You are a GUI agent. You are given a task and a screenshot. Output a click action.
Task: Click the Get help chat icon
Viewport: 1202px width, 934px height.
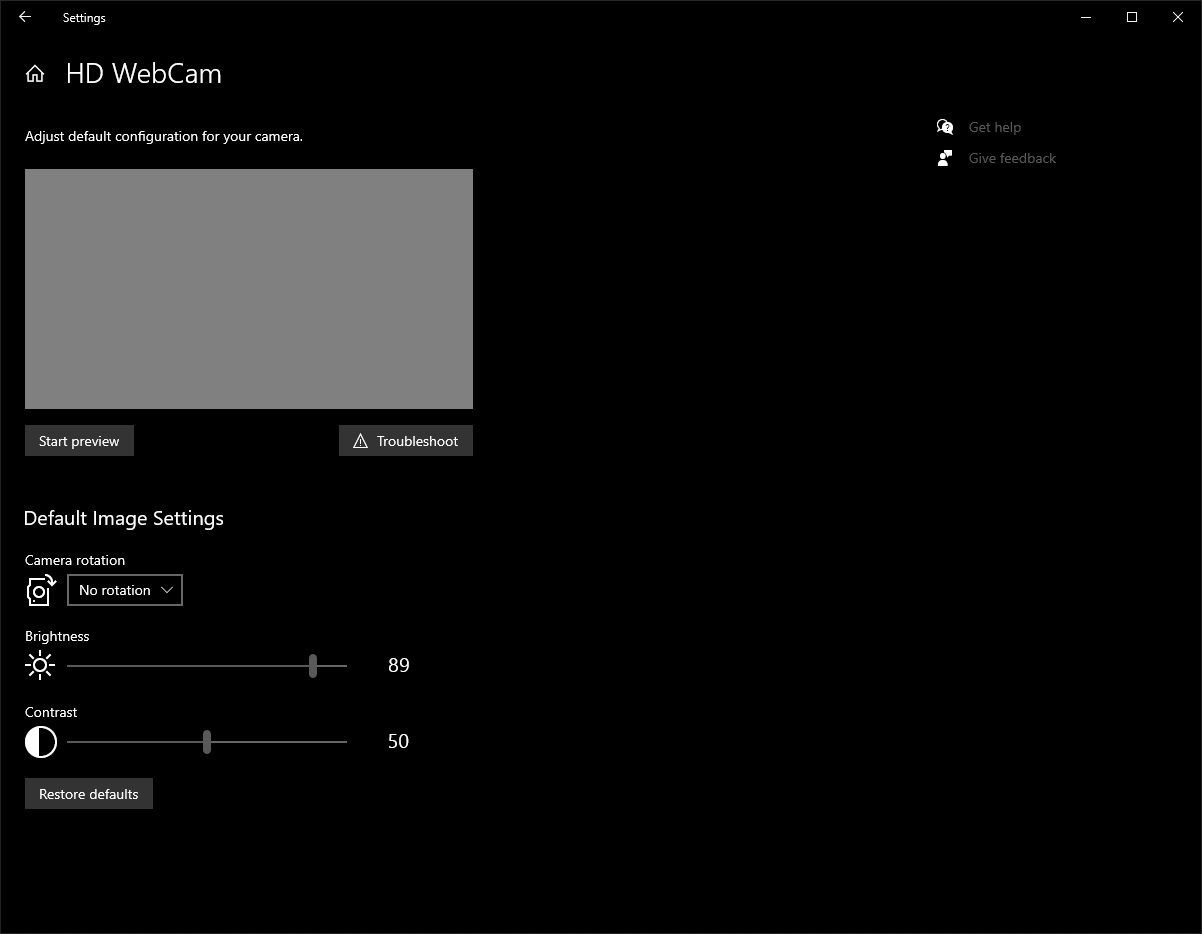coord(944,126)
